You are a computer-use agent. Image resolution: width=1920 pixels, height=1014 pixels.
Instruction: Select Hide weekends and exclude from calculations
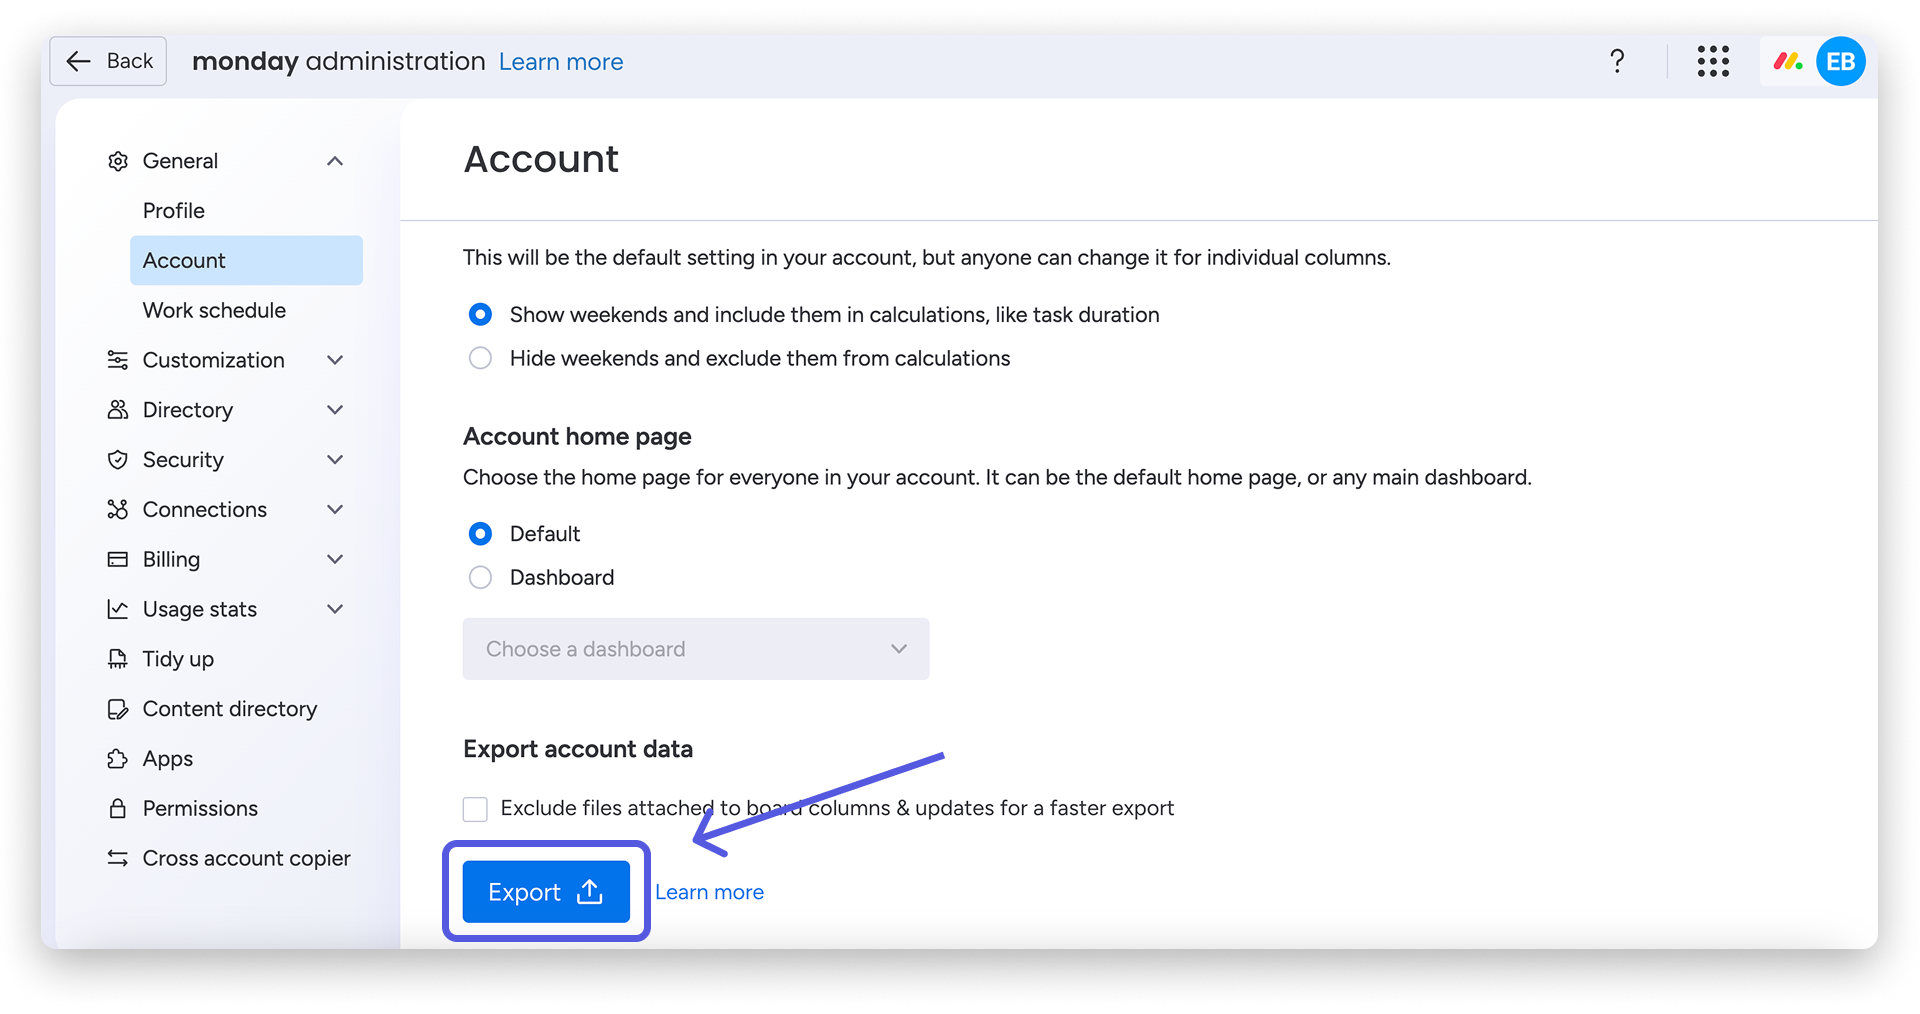point(480,357)
